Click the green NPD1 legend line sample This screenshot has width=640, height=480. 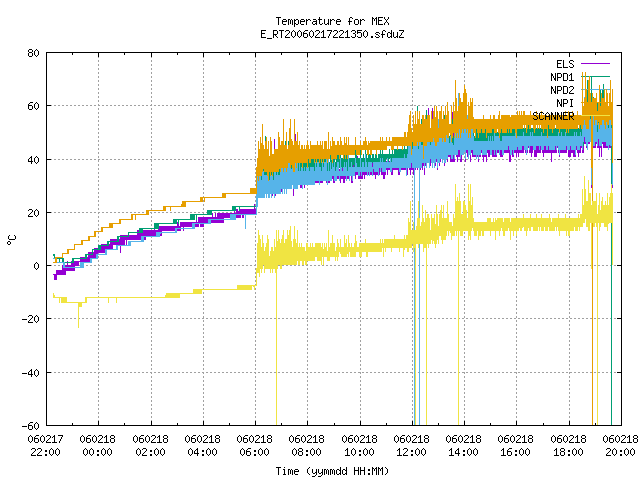596,77
